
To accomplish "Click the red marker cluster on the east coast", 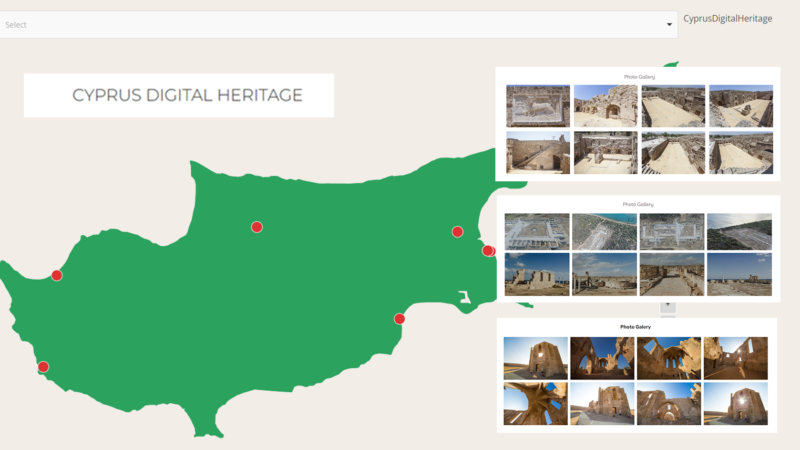I will click(x=489, y=250).
